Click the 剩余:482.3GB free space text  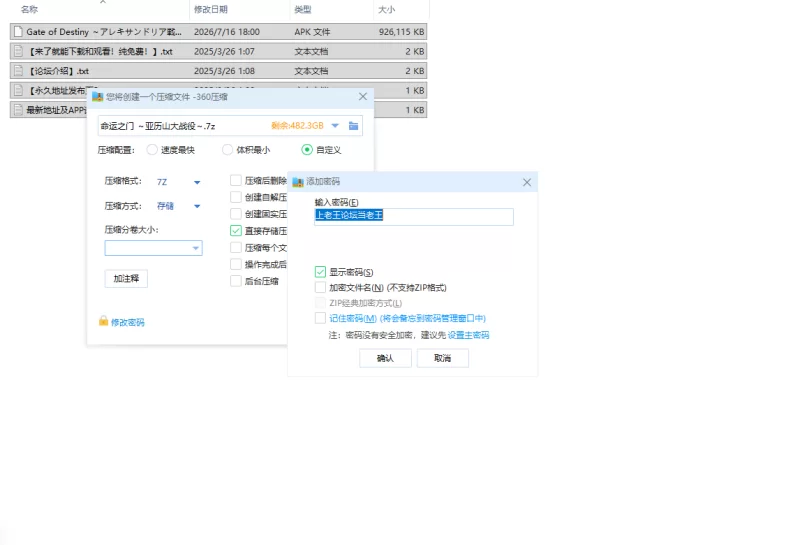(x=297, y=126)
